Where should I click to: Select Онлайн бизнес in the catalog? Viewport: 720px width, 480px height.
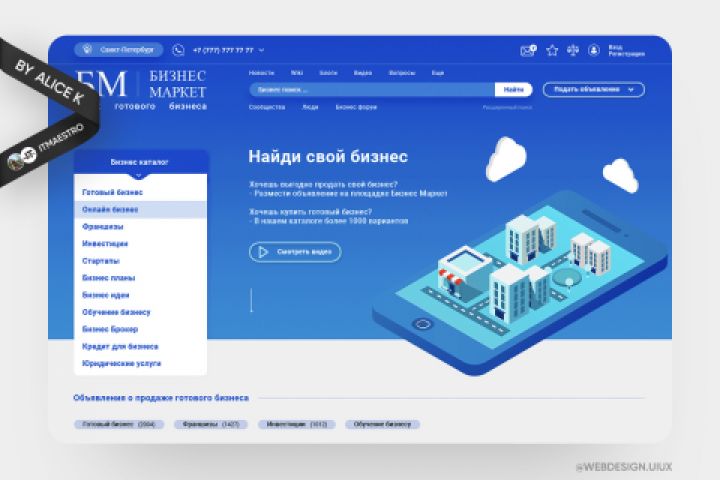pyautogui.click(x=141, y=209)
